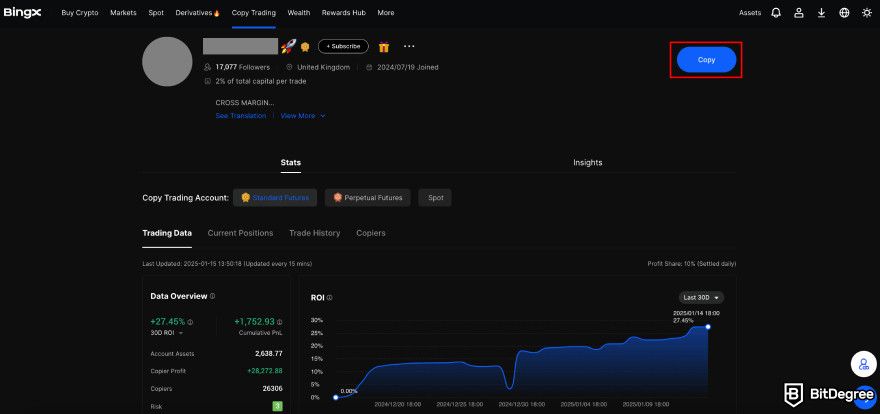Click the rocket emoji icon

(x=288, y=47)
